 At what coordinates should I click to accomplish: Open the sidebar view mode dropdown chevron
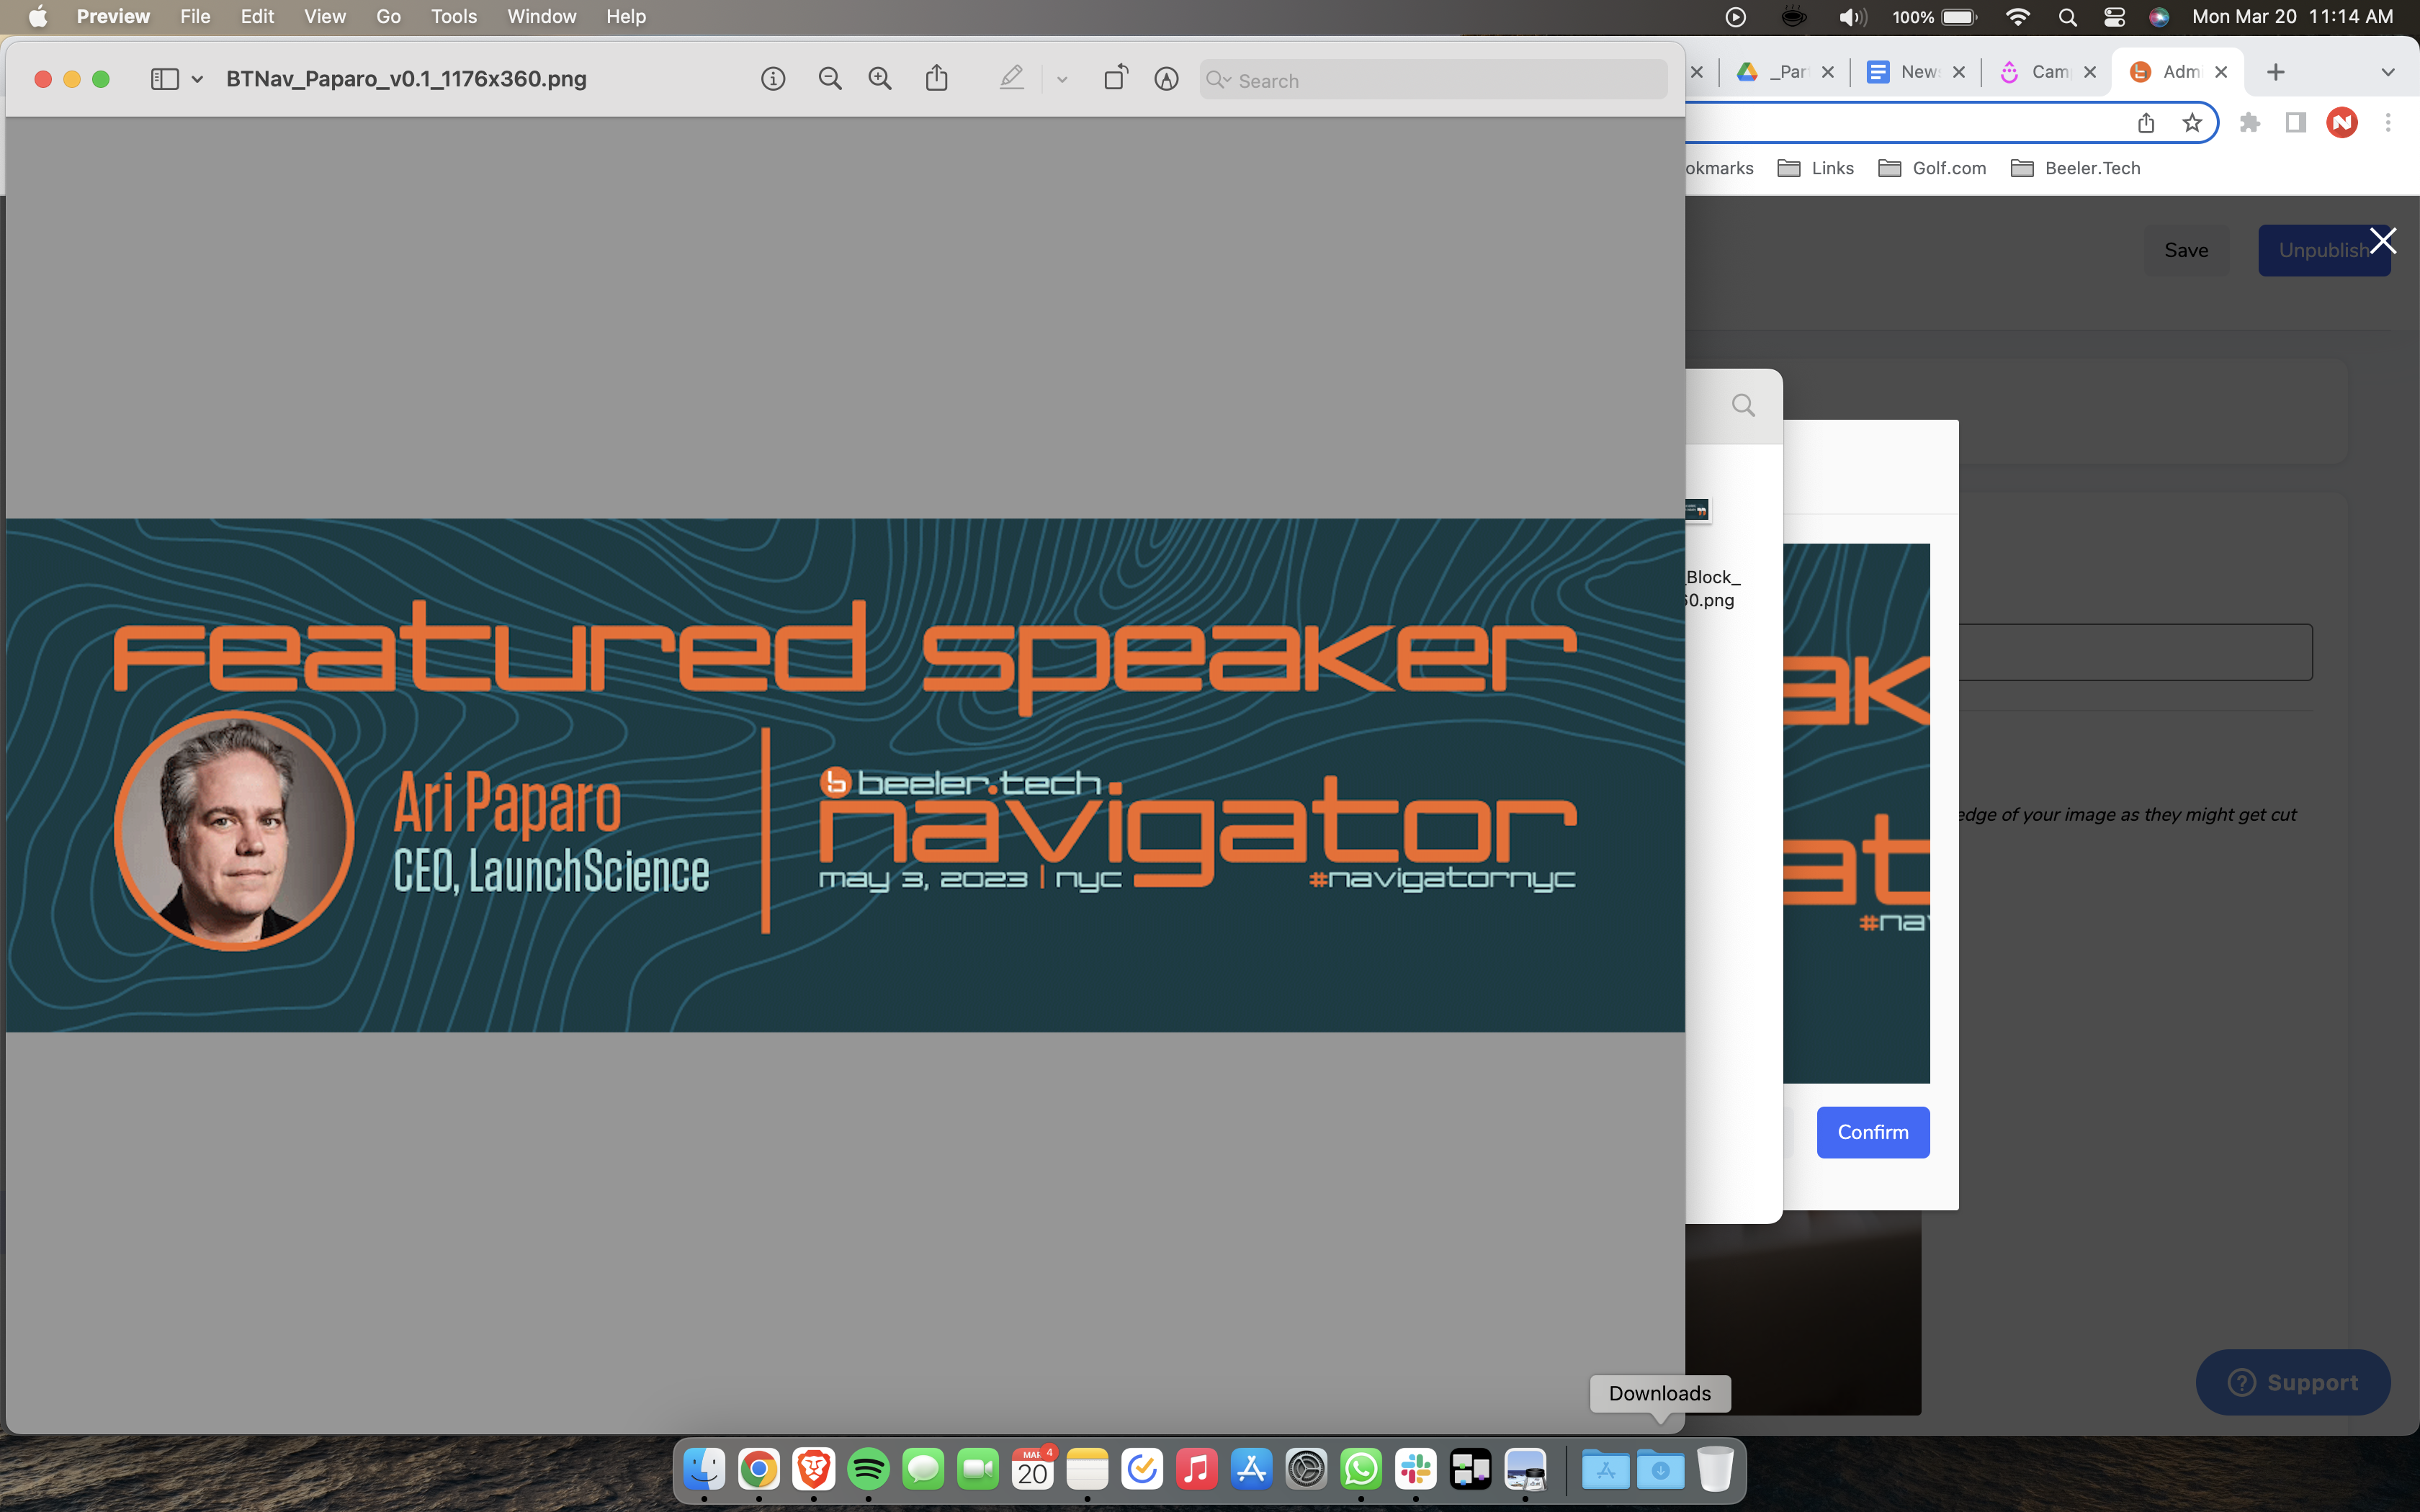[197, 79]
